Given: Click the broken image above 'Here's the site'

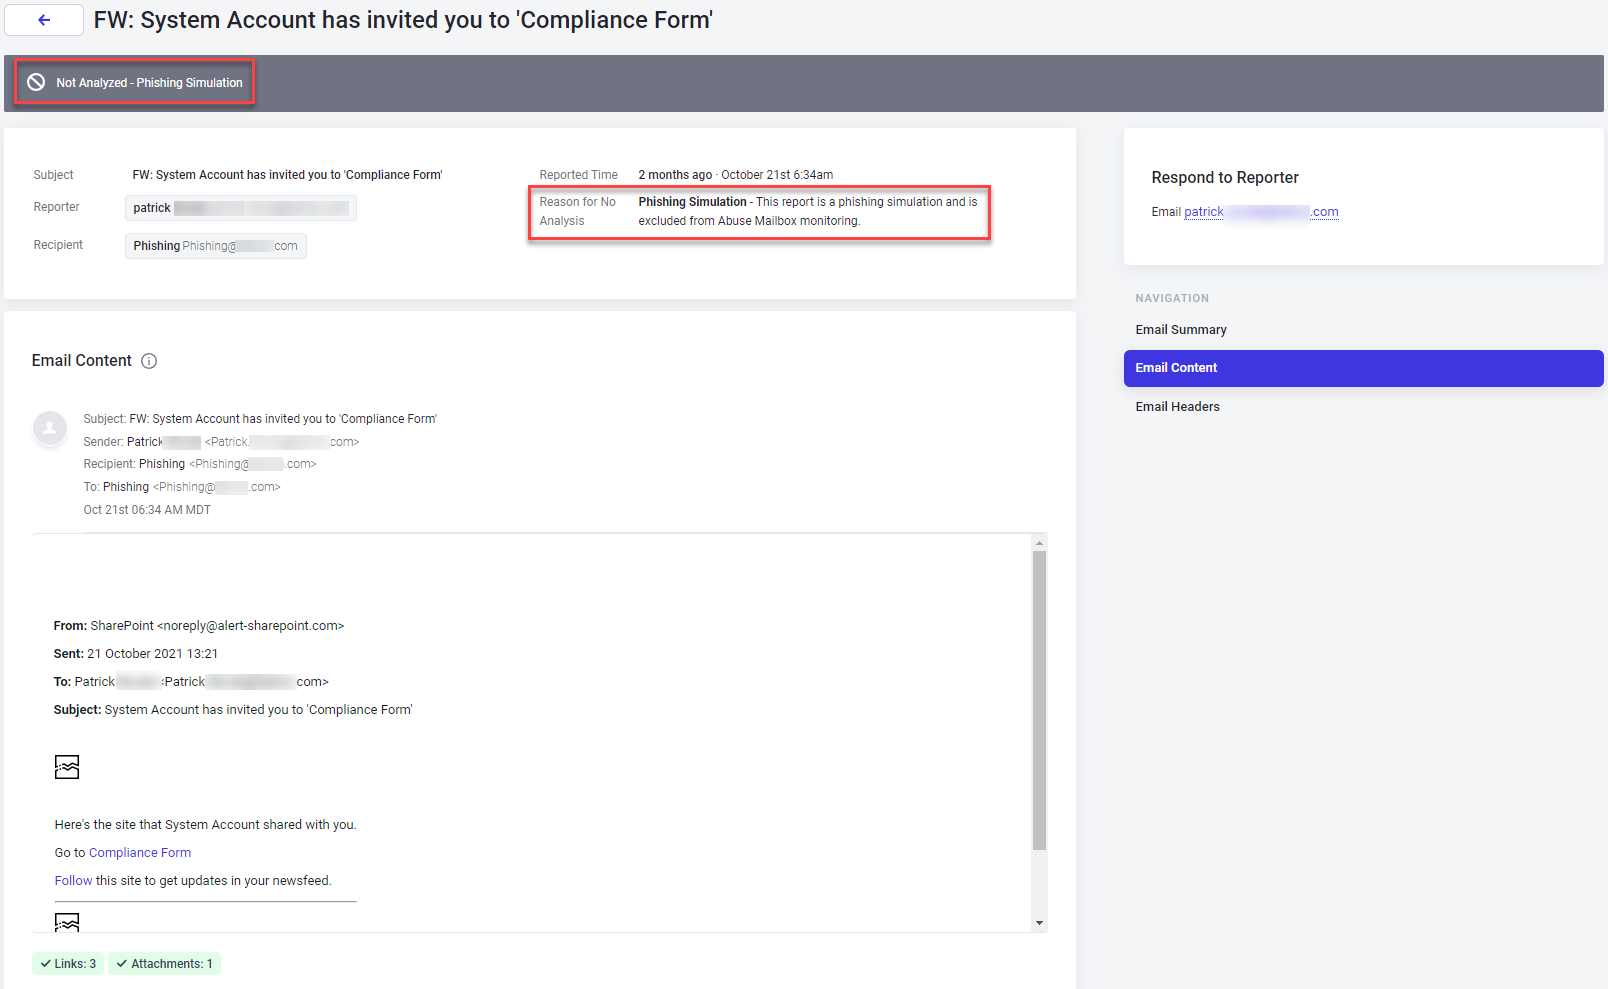Looking at the screenshot, I should tap(67, 767).
